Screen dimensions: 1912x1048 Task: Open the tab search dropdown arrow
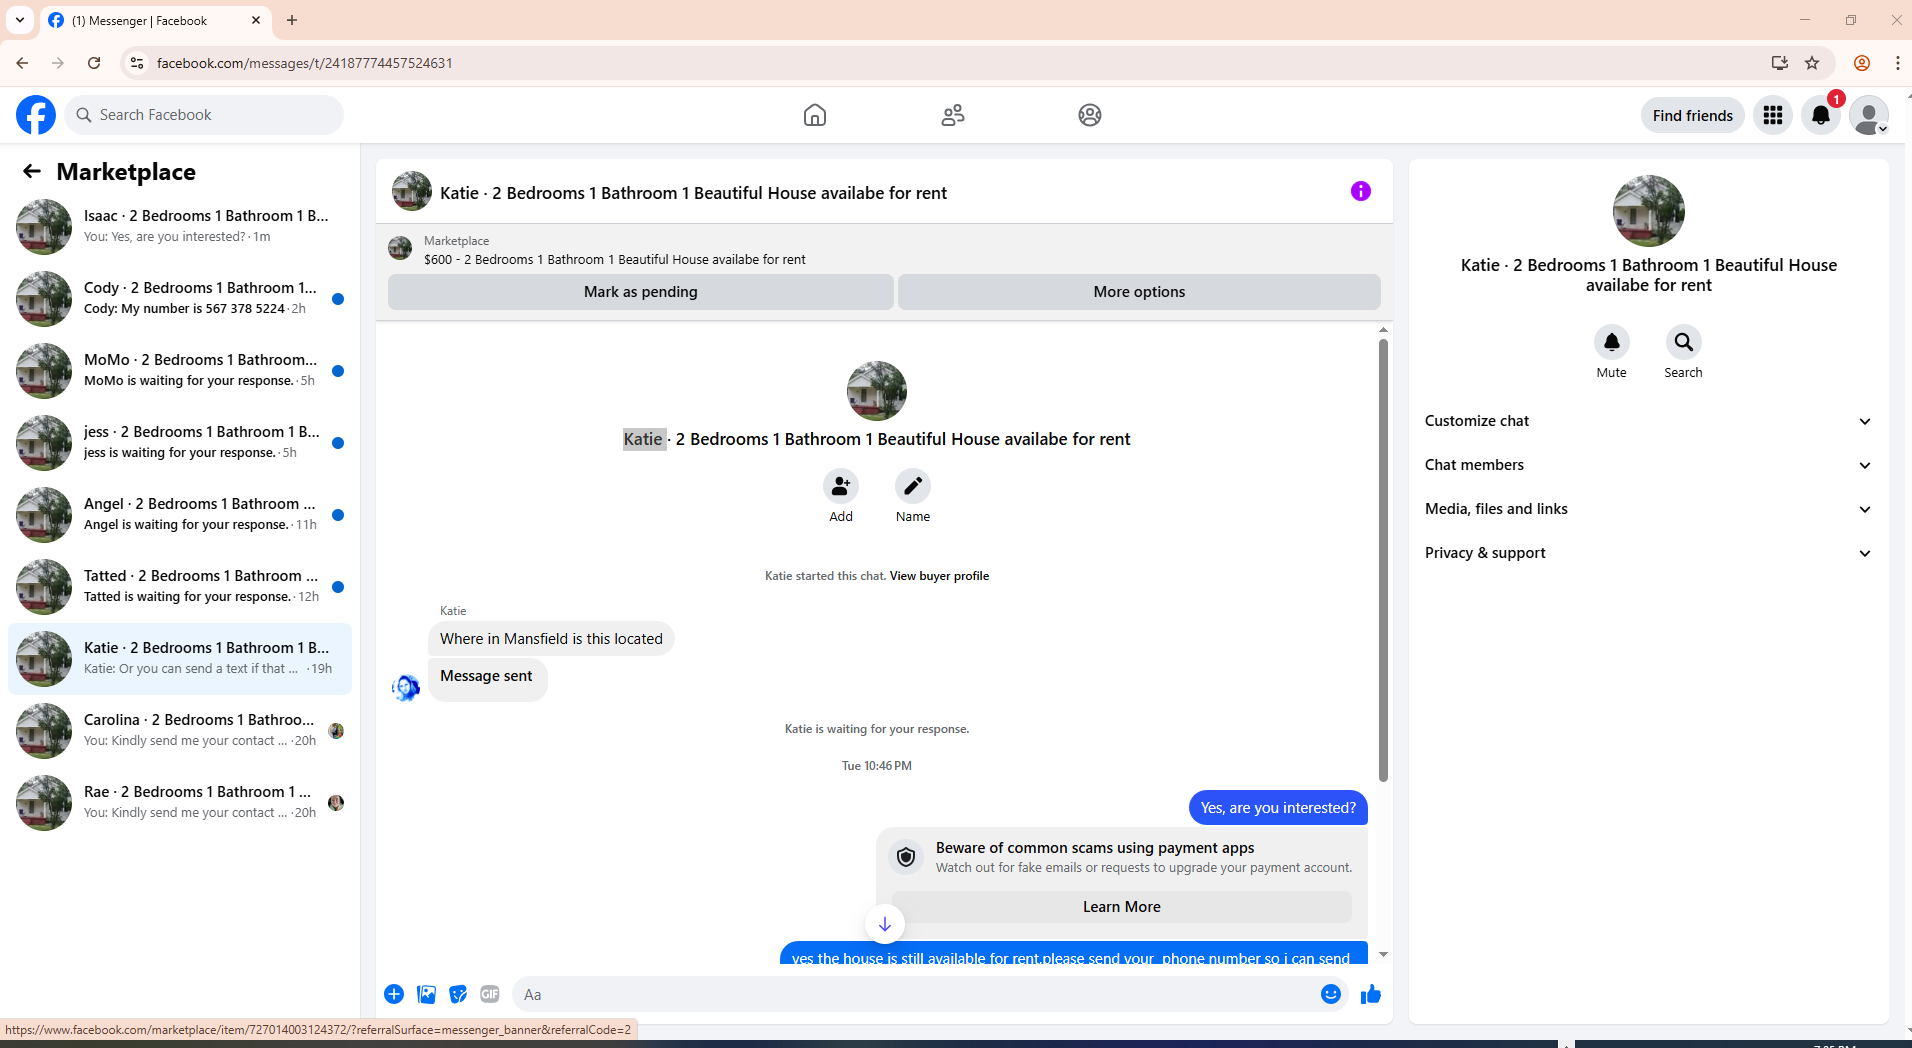click(20, 20)
